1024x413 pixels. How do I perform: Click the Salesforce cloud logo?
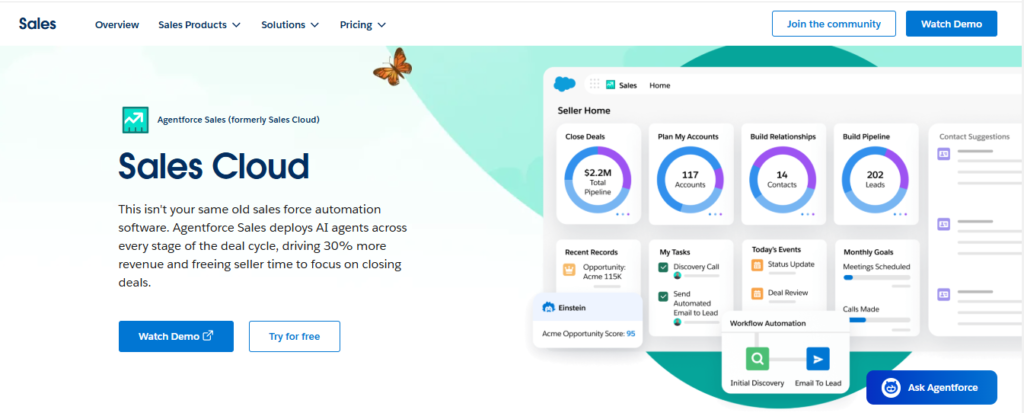click(565, 84)
